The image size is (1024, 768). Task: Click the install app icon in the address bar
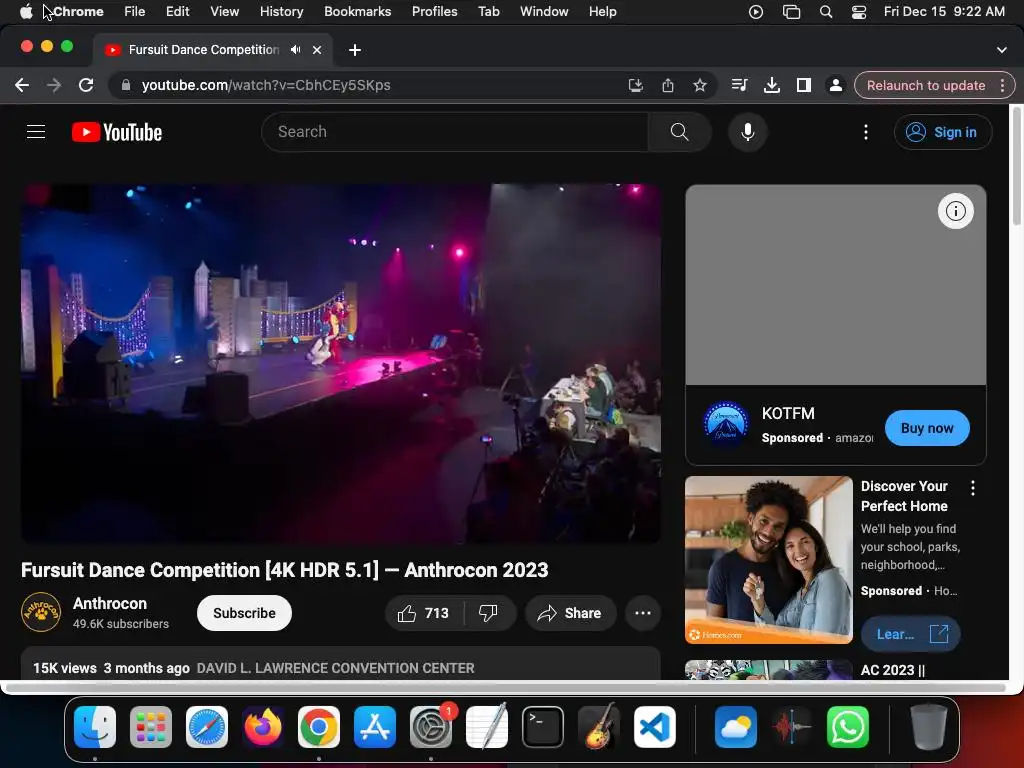click(x=635, y=85)
